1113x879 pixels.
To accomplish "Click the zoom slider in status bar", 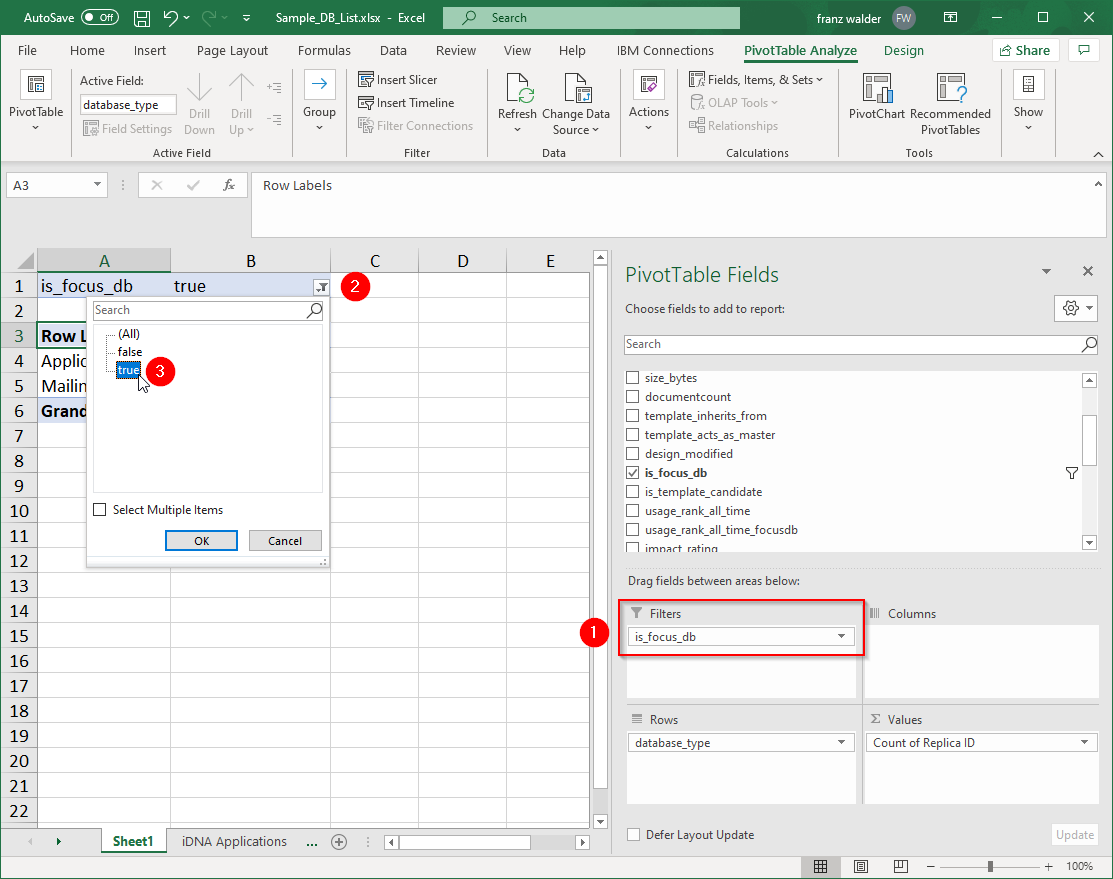I will click(x=990, y=866).
